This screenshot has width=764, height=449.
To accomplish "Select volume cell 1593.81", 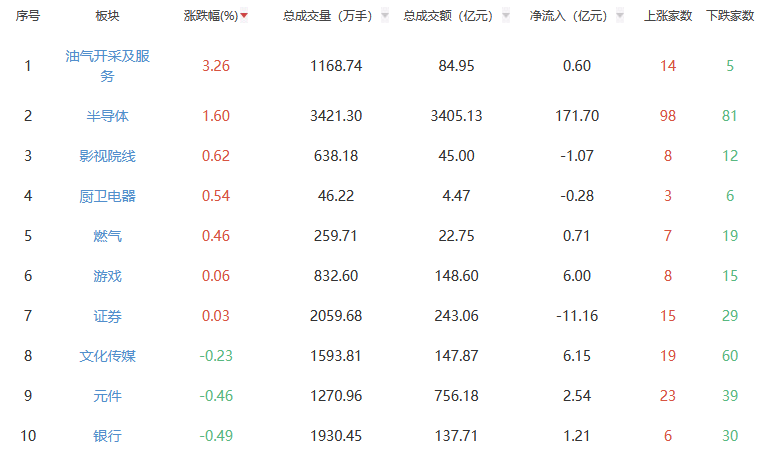I will 336,356.
